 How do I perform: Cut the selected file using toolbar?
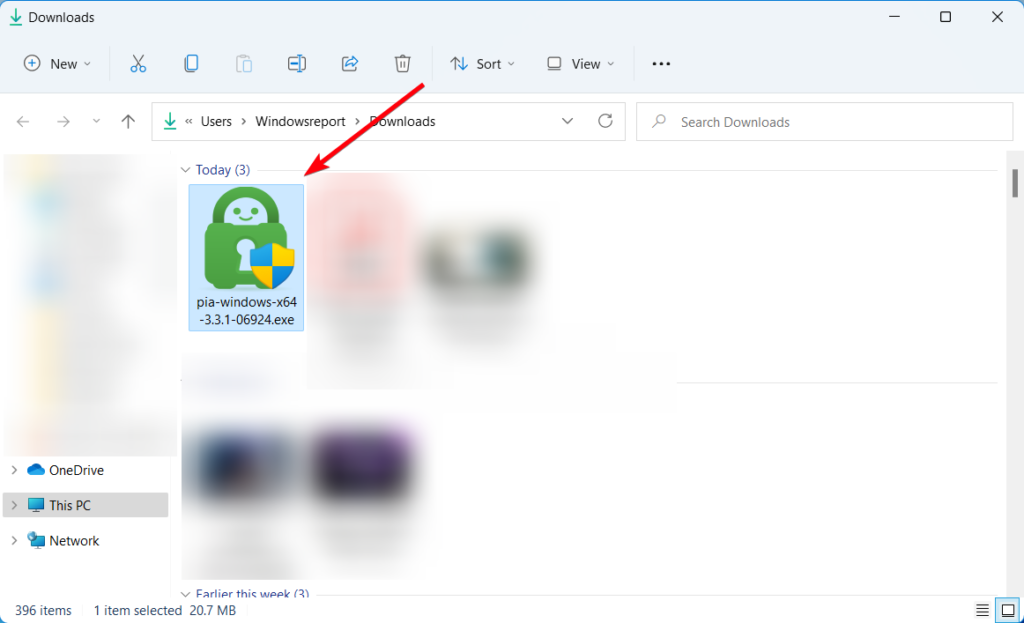(x=138, y=63)
